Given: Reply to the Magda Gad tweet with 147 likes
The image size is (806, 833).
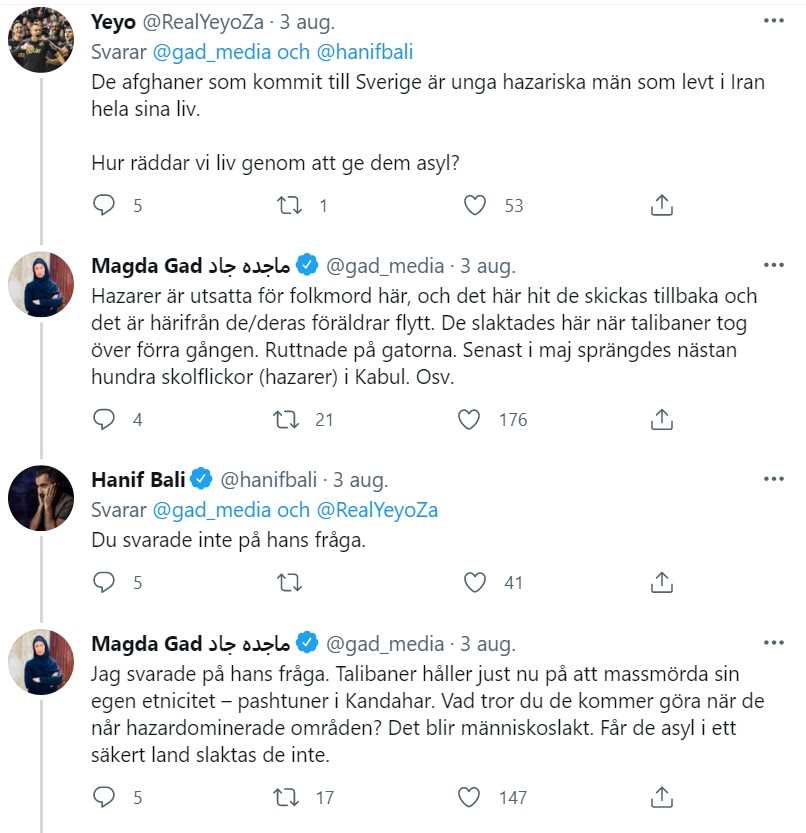Looking at the screenshot, I should (104, 797).
